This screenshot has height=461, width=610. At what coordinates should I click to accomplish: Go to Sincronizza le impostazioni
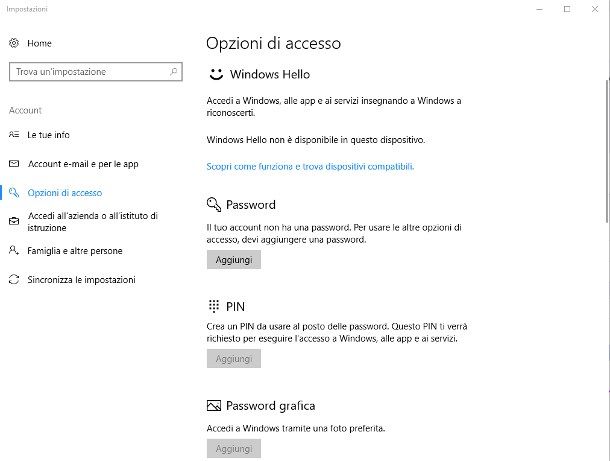(x=81, y=280)
